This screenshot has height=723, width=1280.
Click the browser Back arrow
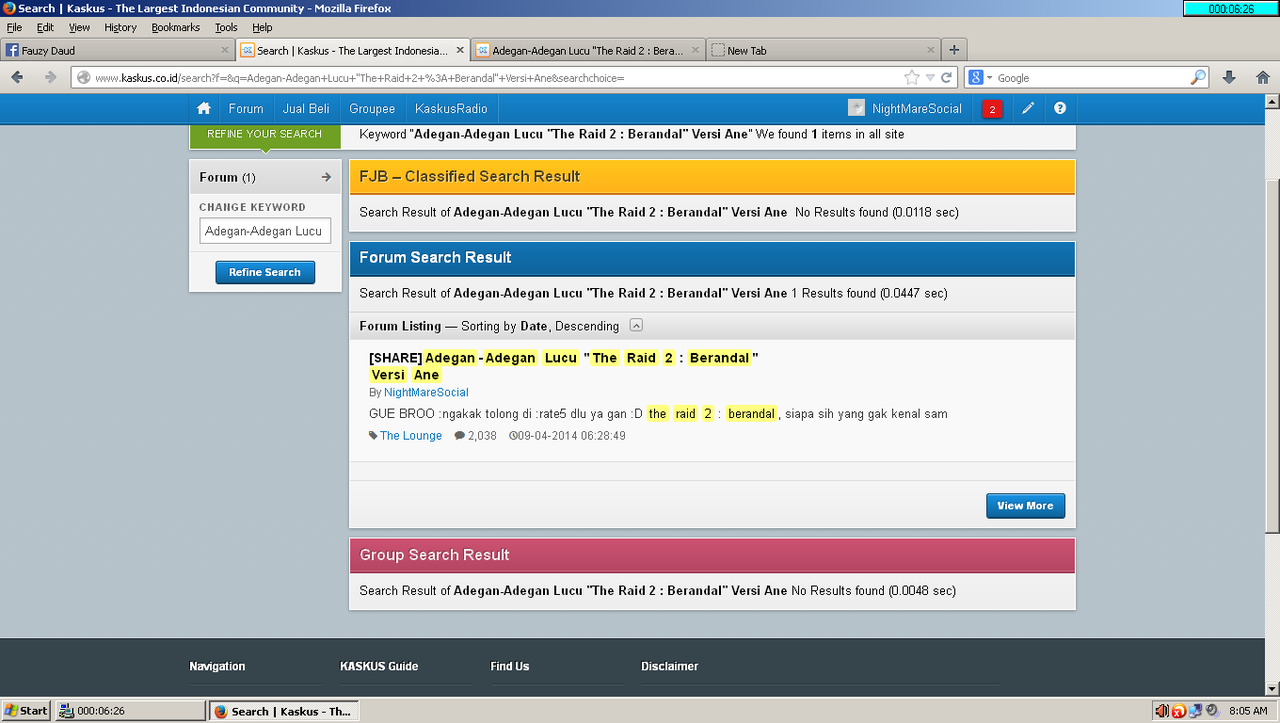point(17,77)
